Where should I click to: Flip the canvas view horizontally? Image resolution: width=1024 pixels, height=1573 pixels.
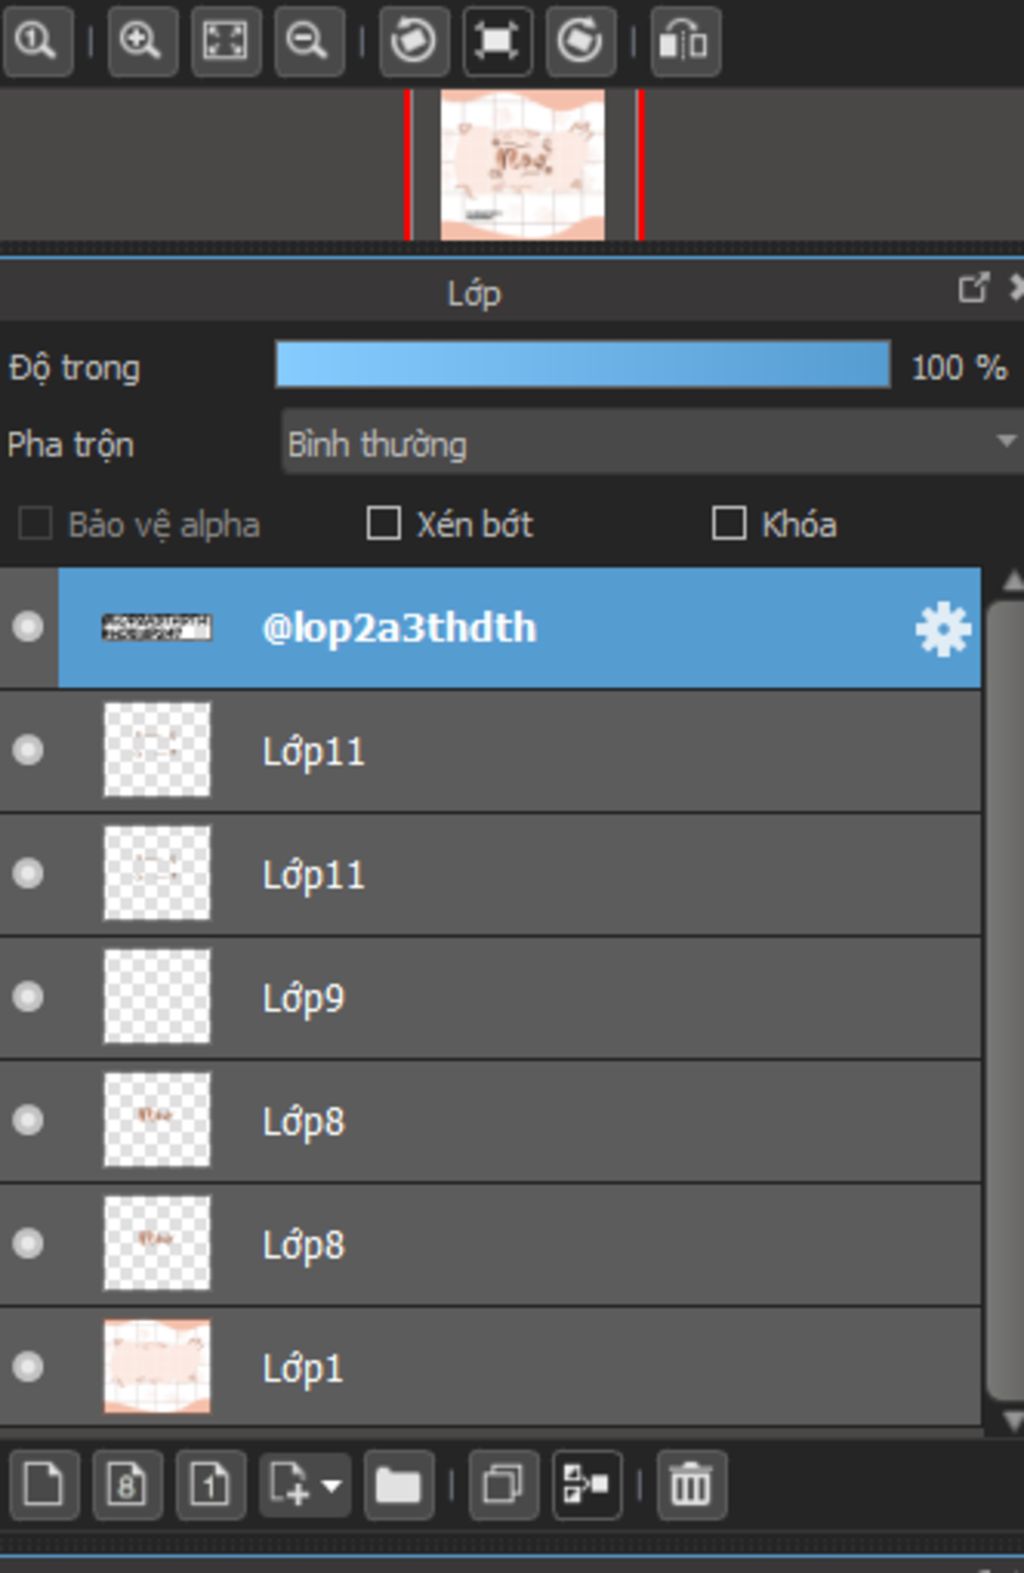[x=685, y=41]
